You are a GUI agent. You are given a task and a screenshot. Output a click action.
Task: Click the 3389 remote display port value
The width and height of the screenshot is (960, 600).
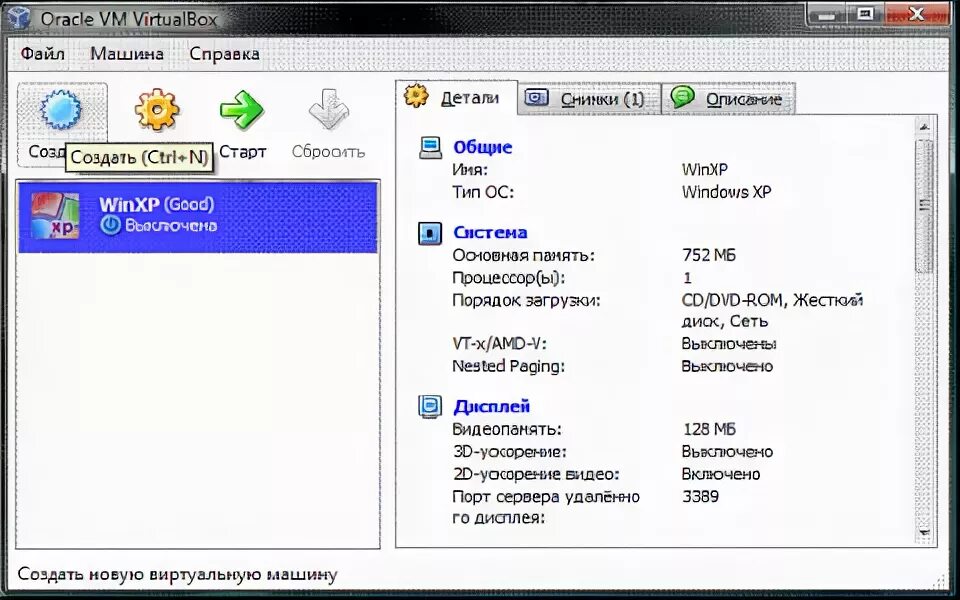tap(700, 497)
